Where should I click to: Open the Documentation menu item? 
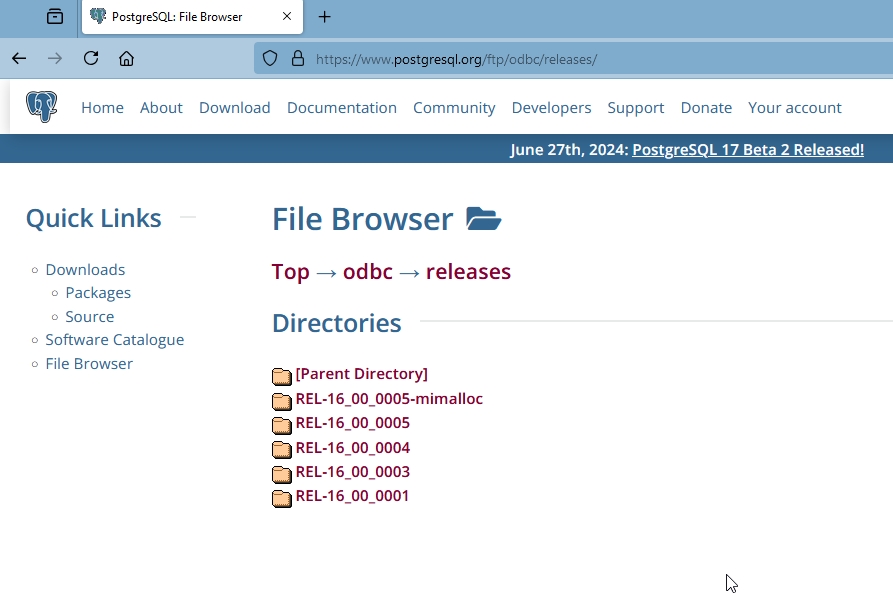[x=341, y=108]
